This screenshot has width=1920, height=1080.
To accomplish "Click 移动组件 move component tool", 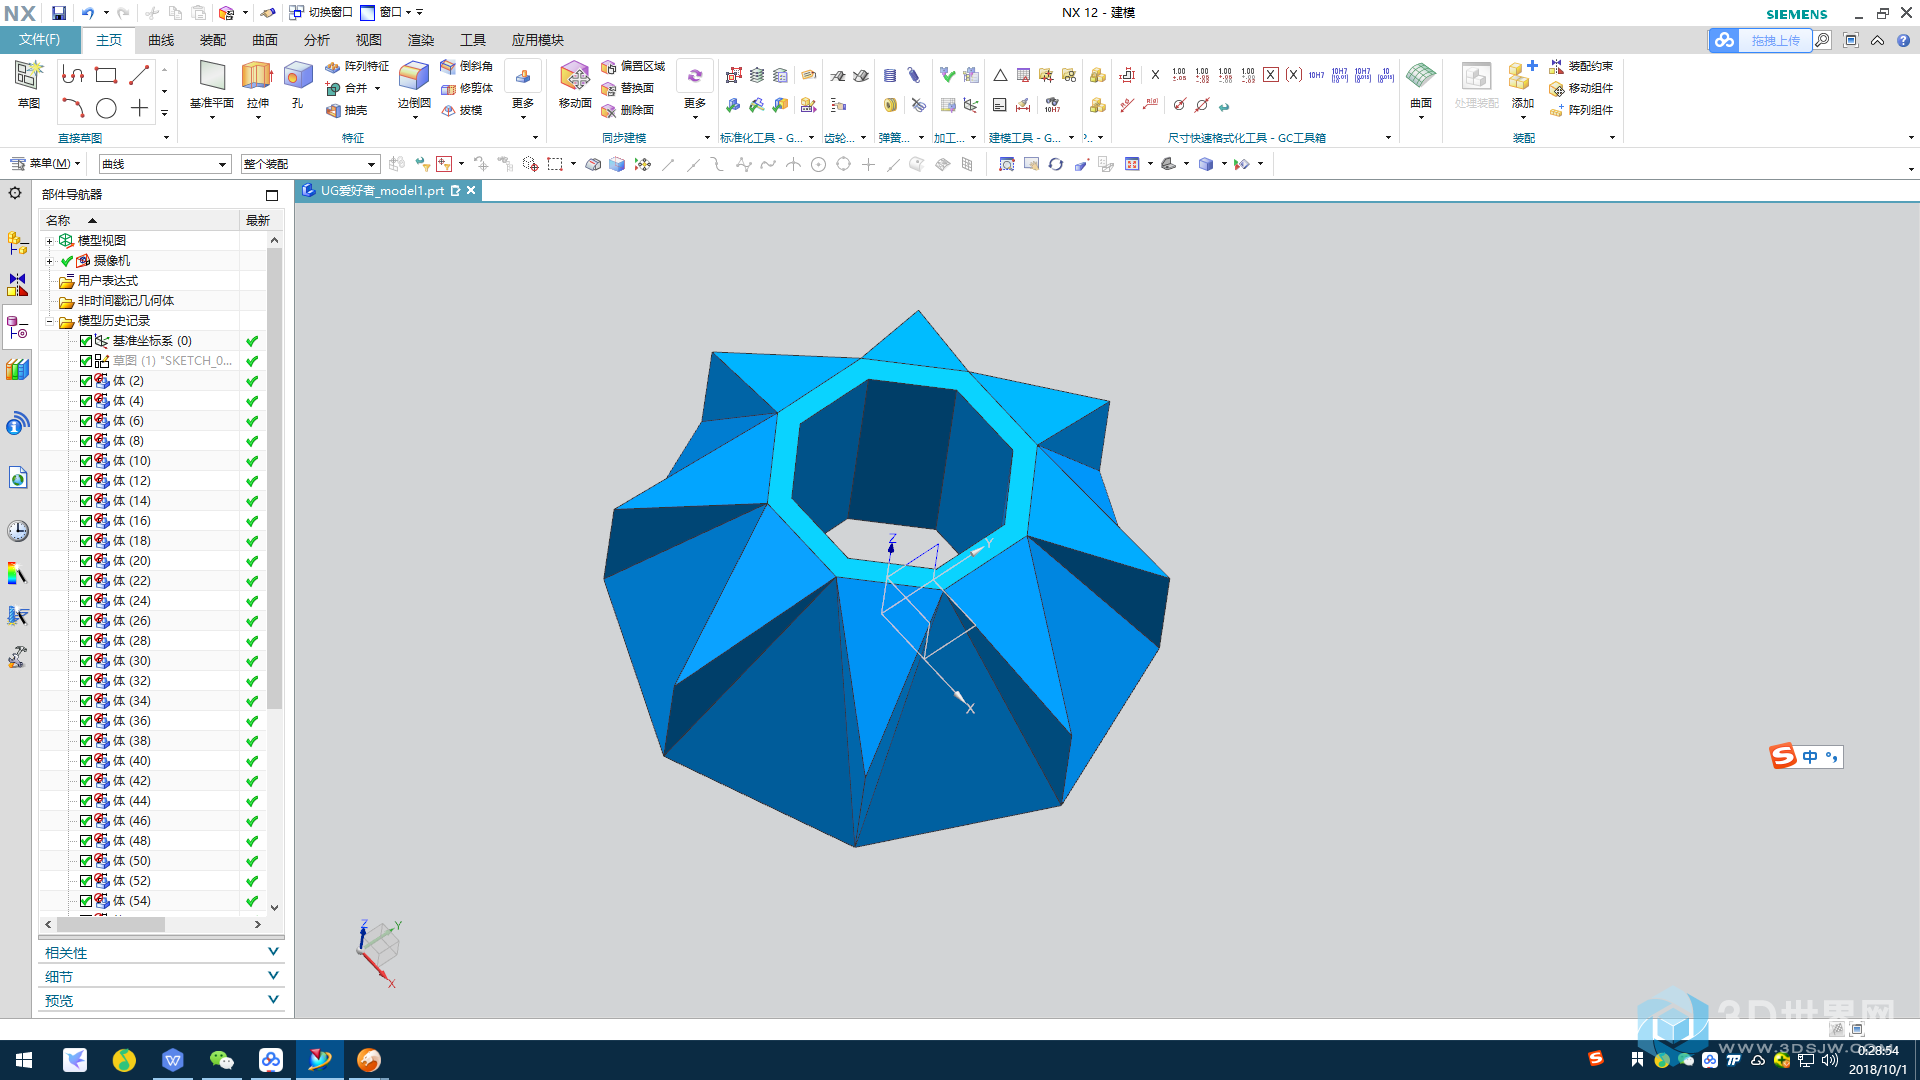I will (1581, 88).
